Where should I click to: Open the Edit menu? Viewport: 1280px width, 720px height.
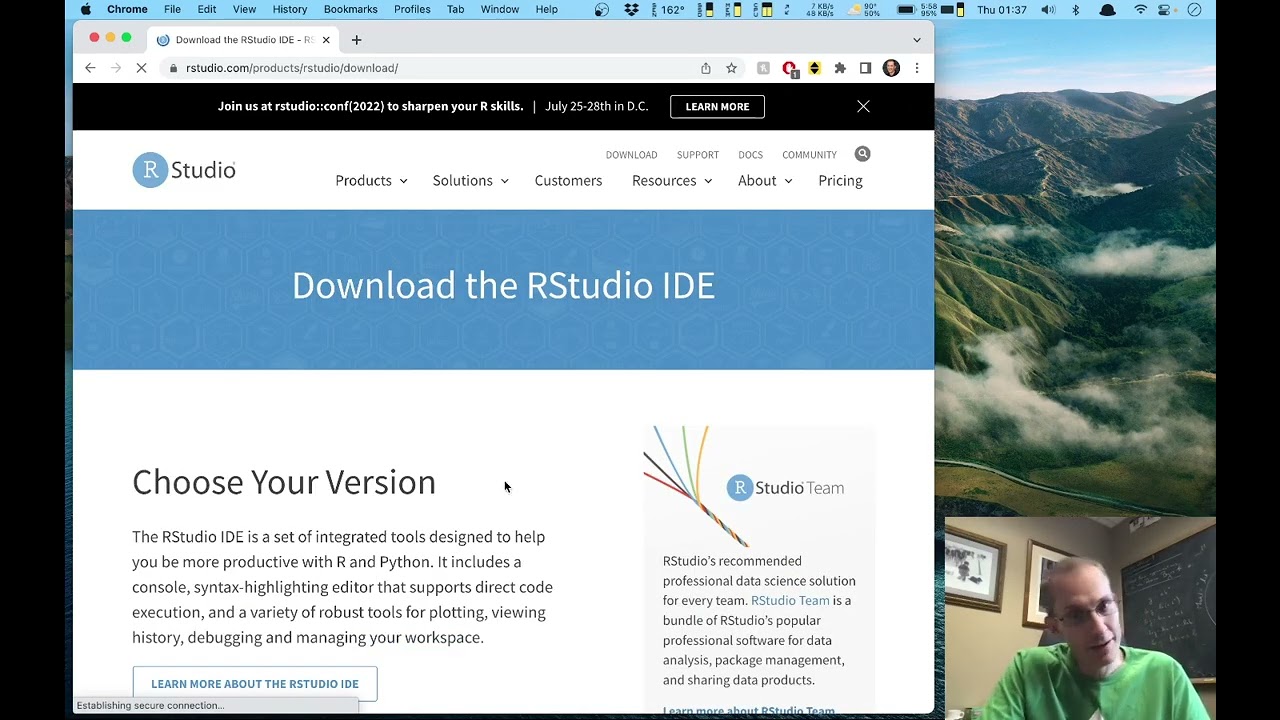207,9
